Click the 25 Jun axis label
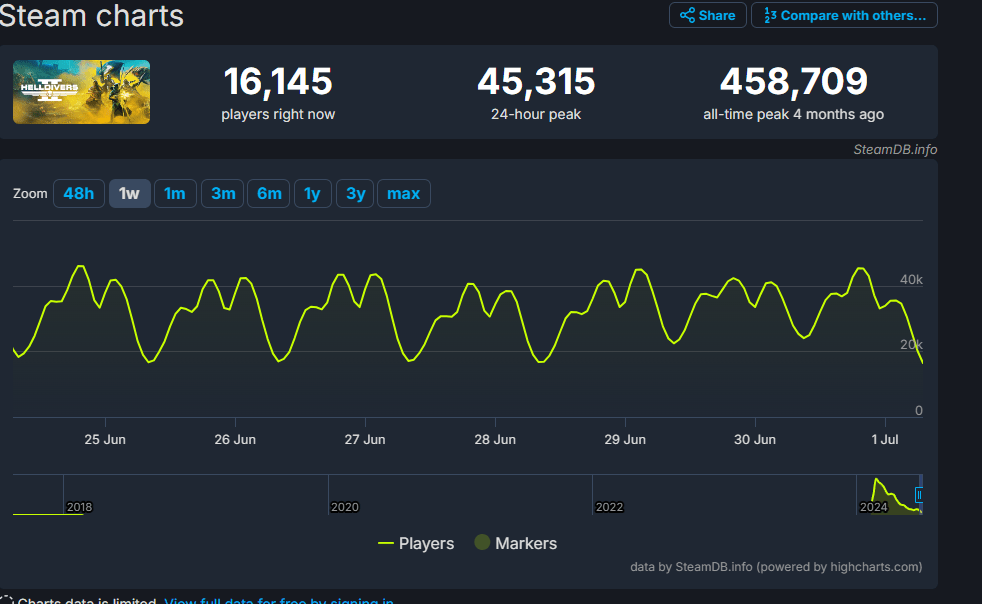 click(x=105, y=440)
